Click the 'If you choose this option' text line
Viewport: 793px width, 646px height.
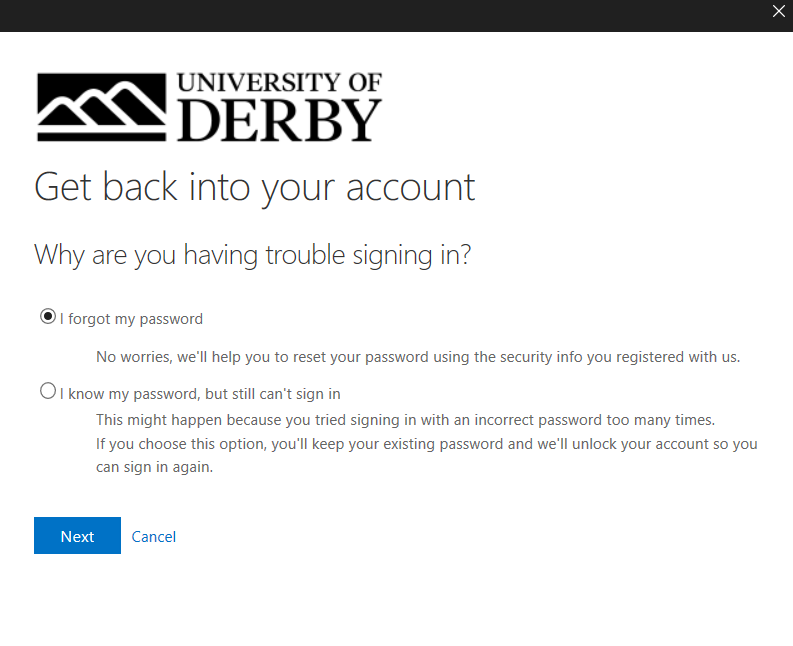click(x=427, y=444)
